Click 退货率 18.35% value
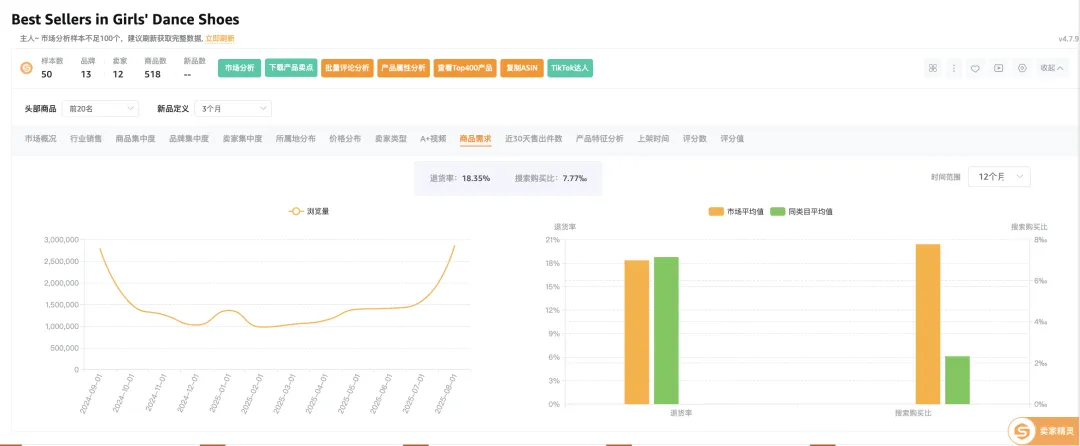The image size is (1080, 446). pyautogui.click(x=476, y=178)
